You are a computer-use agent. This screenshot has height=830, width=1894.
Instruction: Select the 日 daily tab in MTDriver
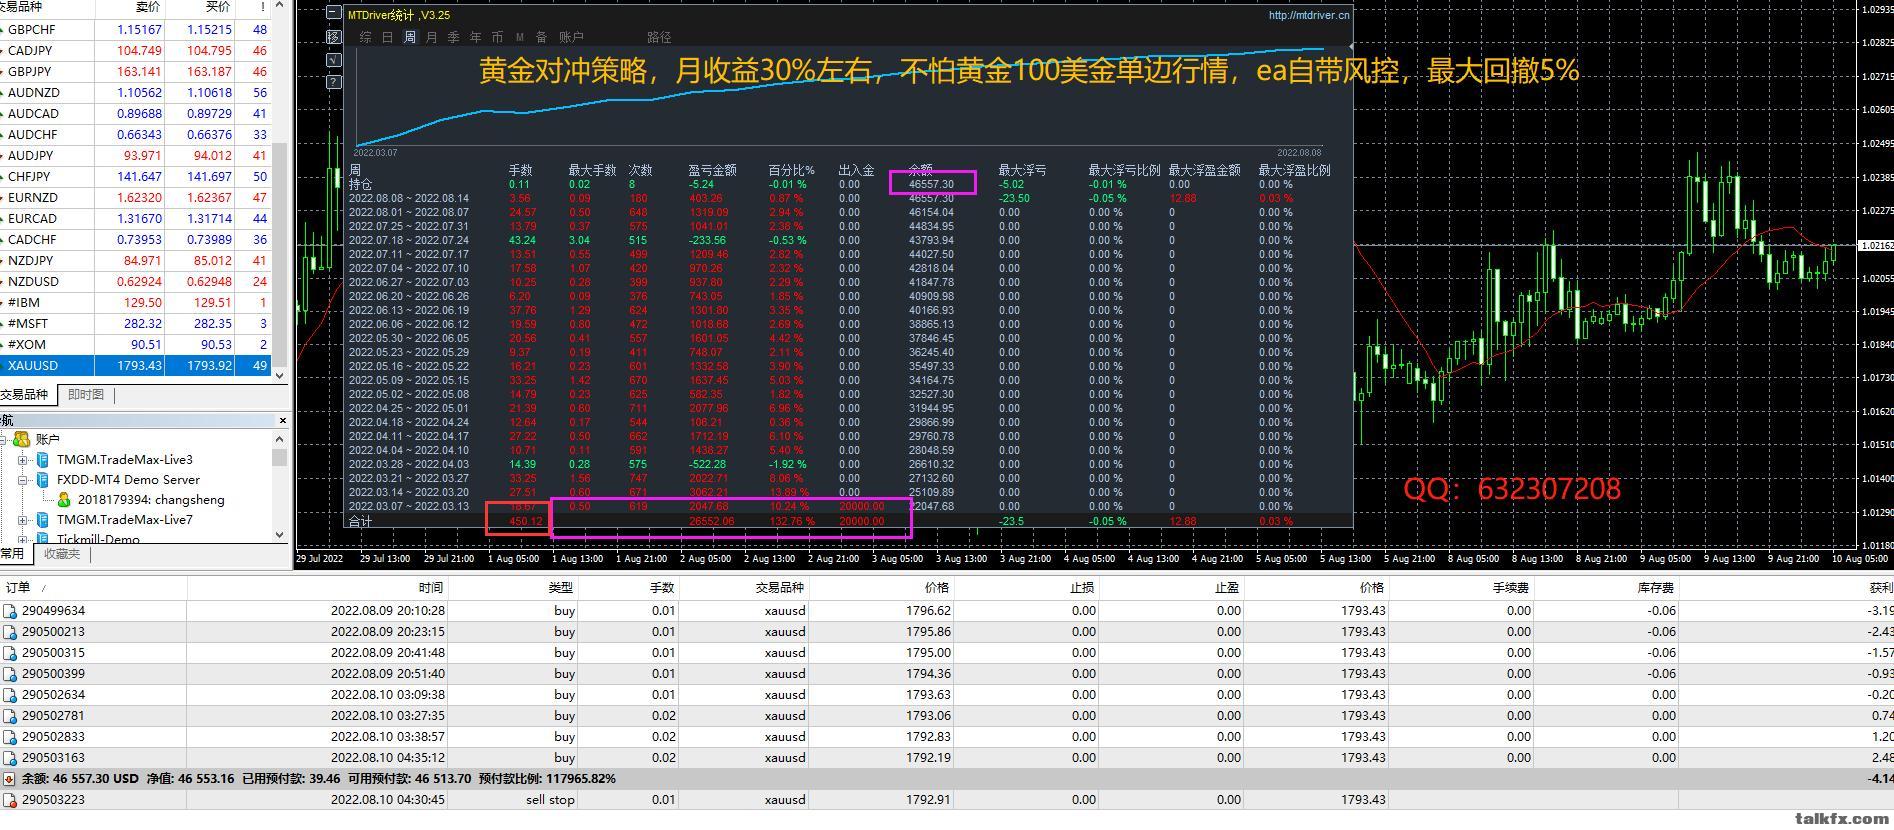pyautogui.click(x=387, y=37)
